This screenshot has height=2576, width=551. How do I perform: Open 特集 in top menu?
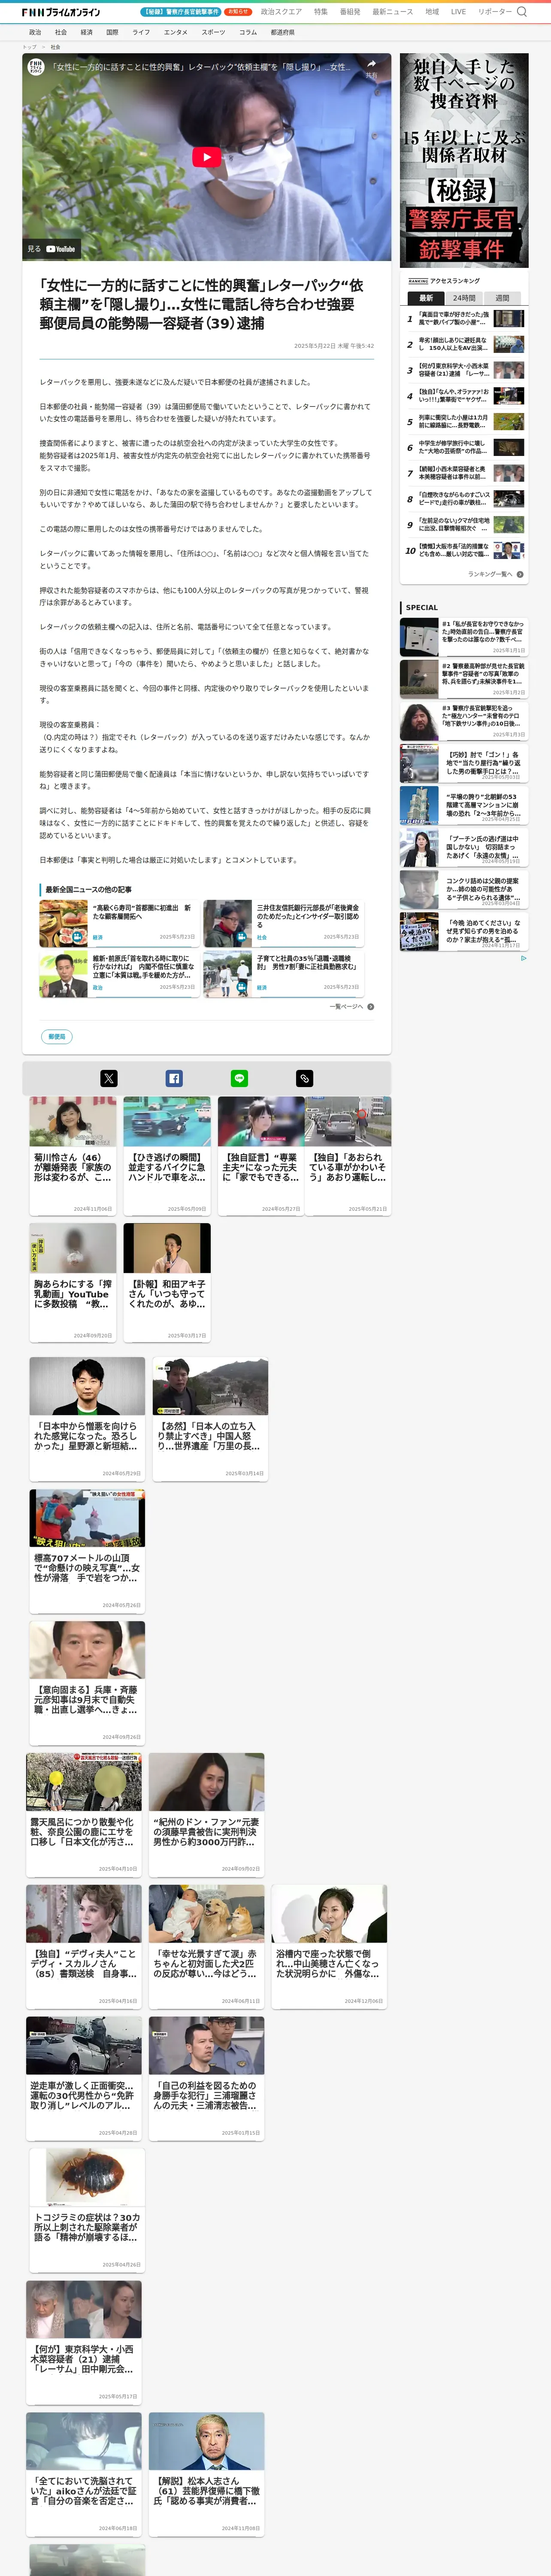pos(321,12)
